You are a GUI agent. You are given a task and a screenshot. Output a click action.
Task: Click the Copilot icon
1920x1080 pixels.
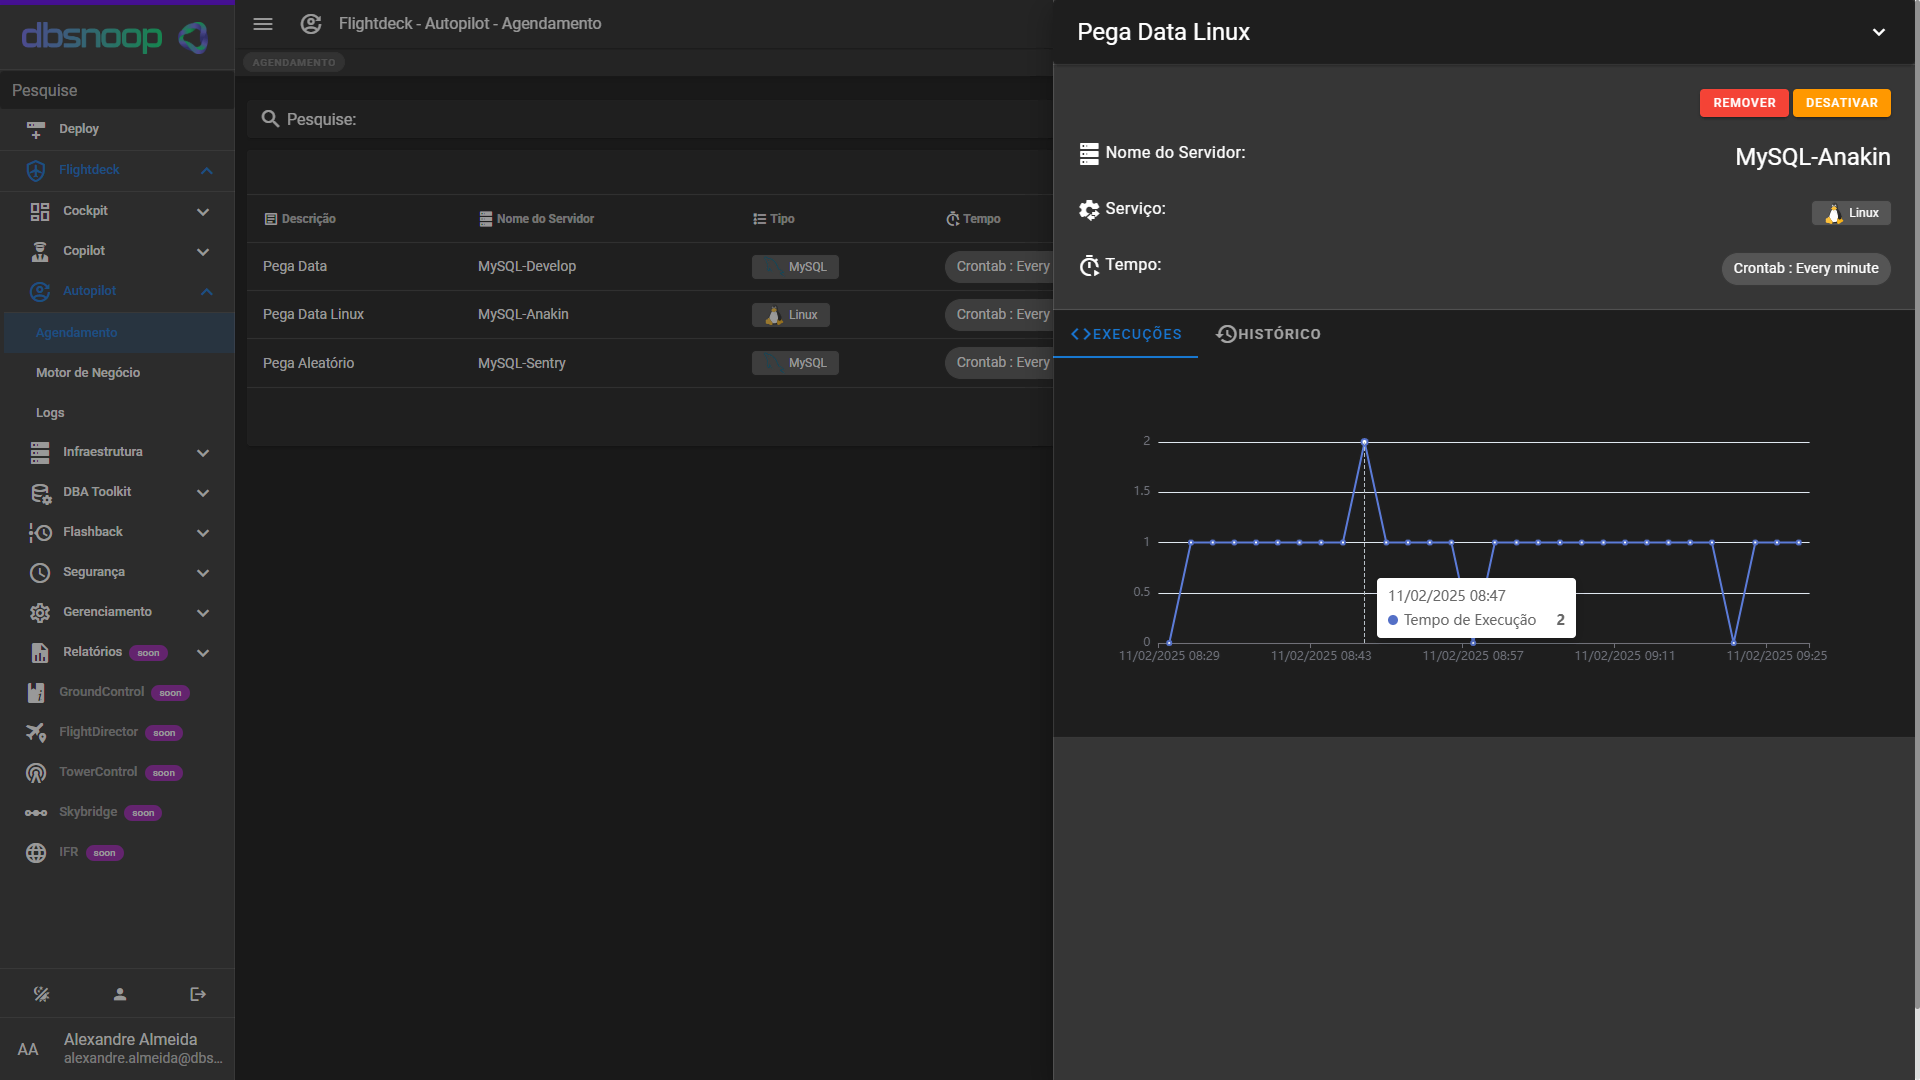(x=40, y=251)
